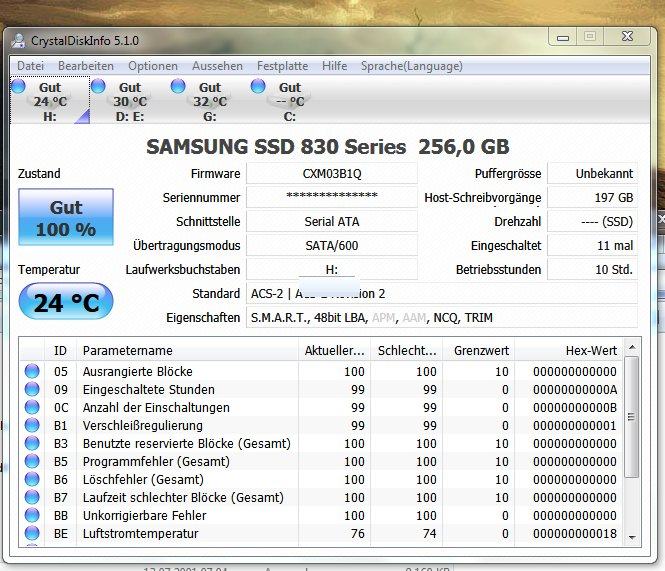Select the C: drive tab

pos(290,101)
